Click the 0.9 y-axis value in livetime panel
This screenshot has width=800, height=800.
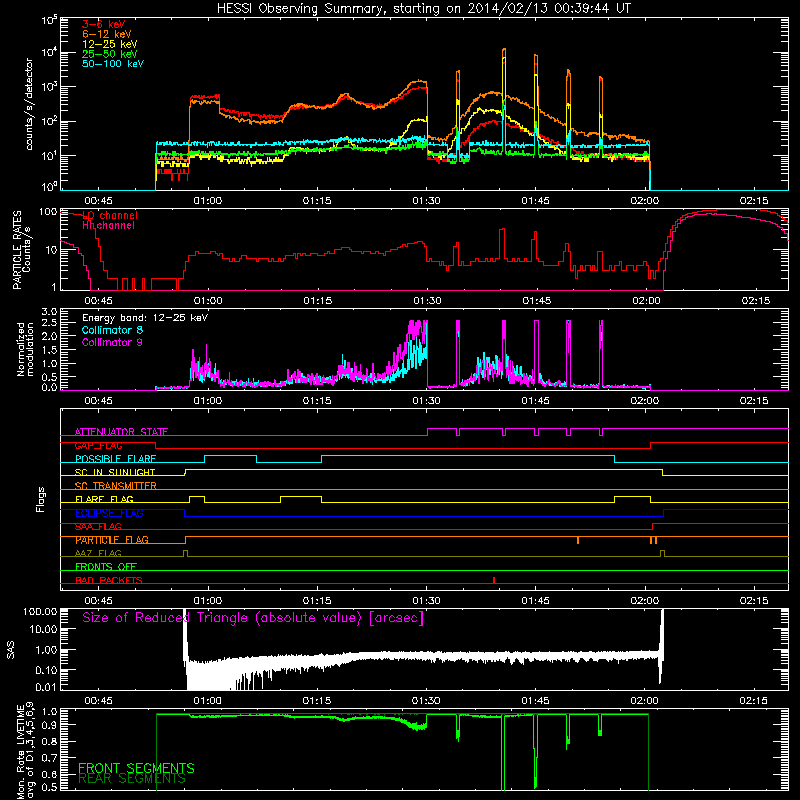51,724
